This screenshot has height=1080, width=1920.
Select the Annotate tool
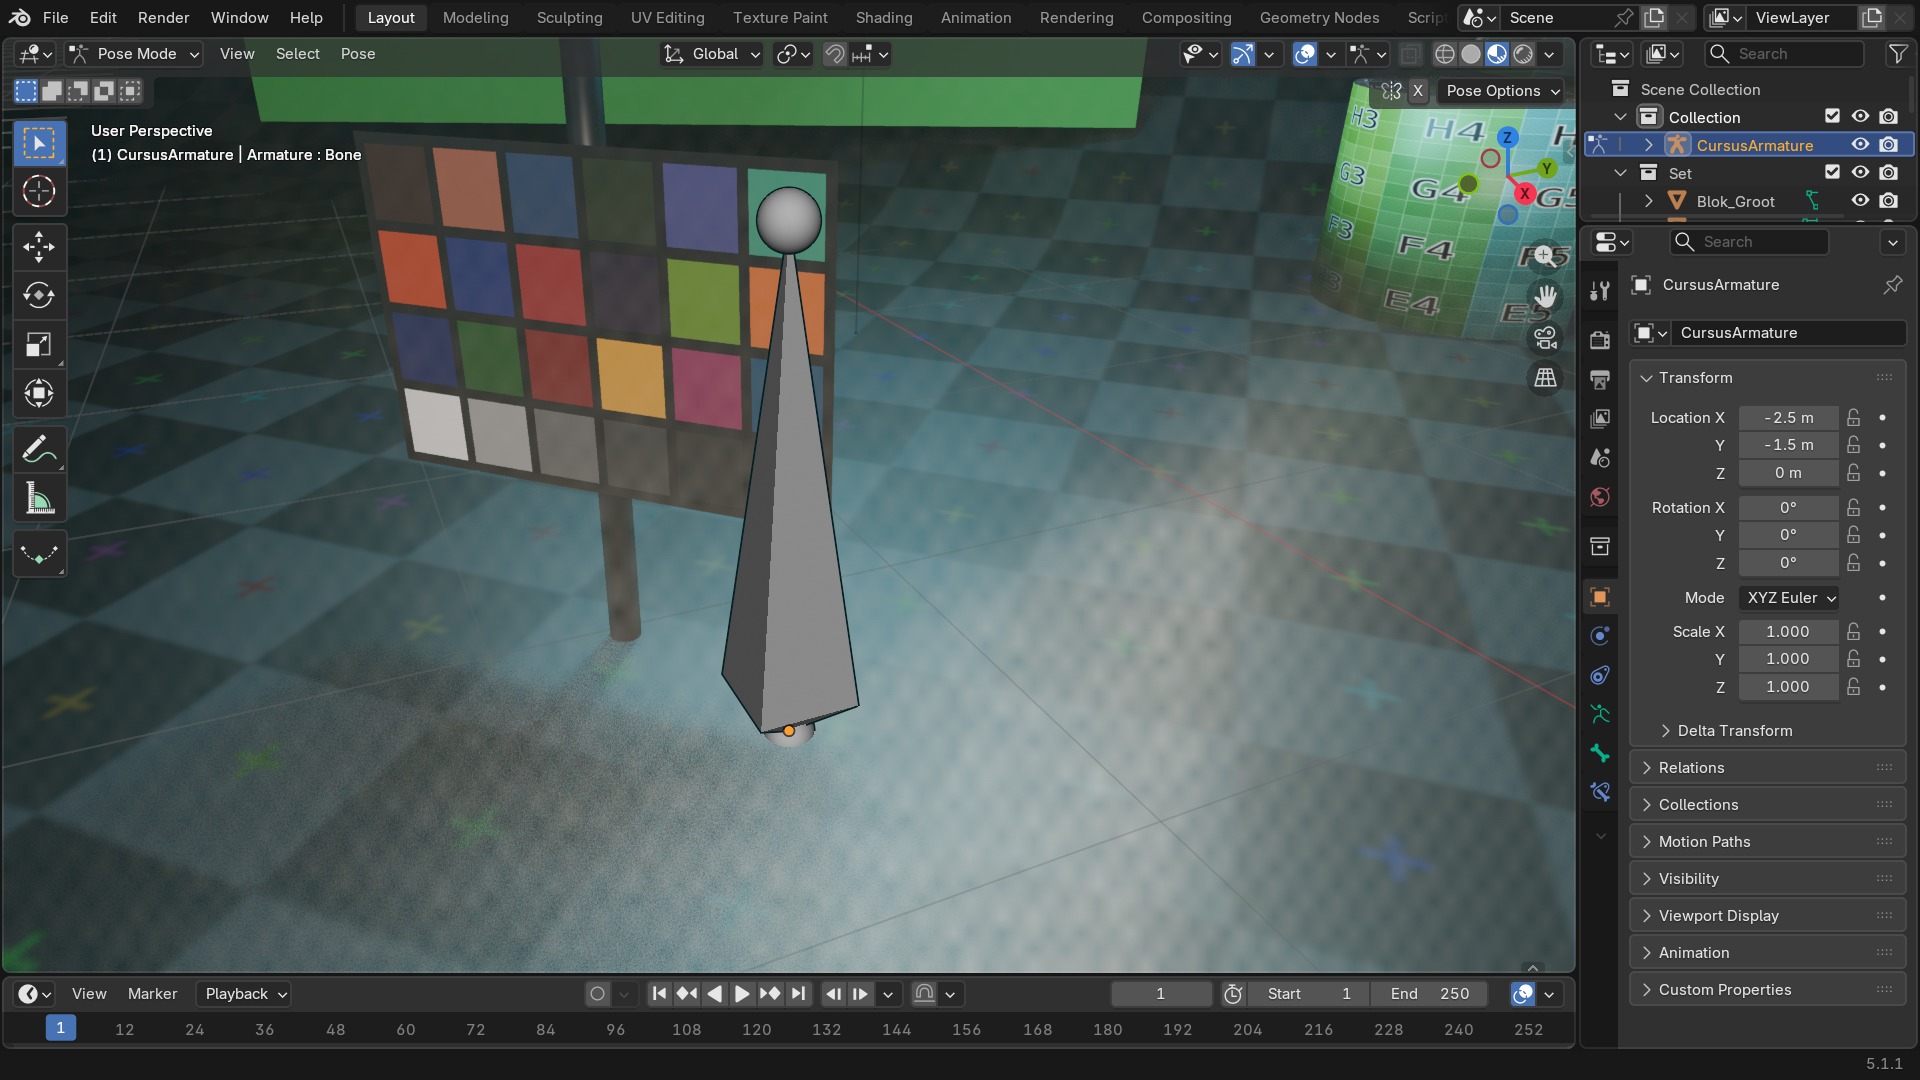point(39,449)
